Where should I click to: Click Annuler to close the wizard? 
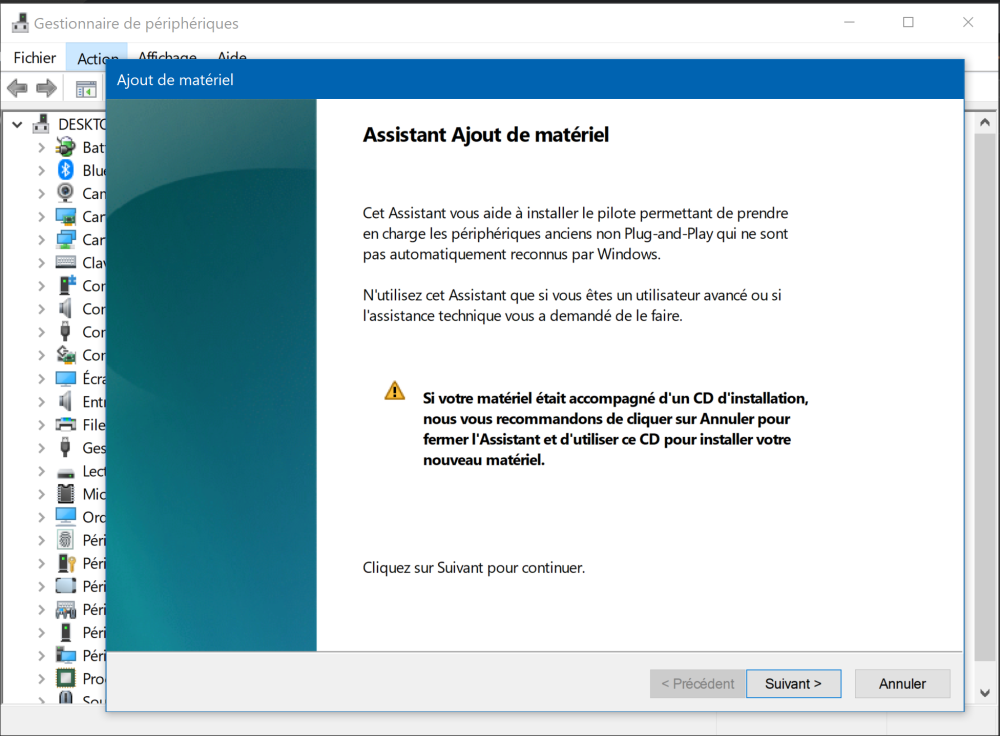pos(902,684)
